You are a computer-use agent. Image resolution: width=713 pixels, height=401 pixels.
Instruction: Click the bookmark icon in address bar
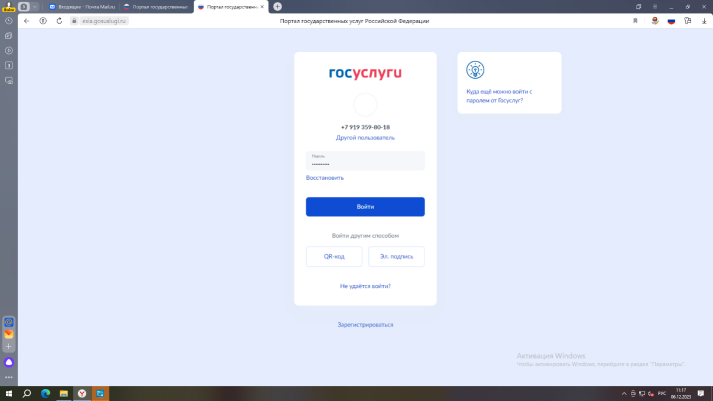[x=635, y=20]
